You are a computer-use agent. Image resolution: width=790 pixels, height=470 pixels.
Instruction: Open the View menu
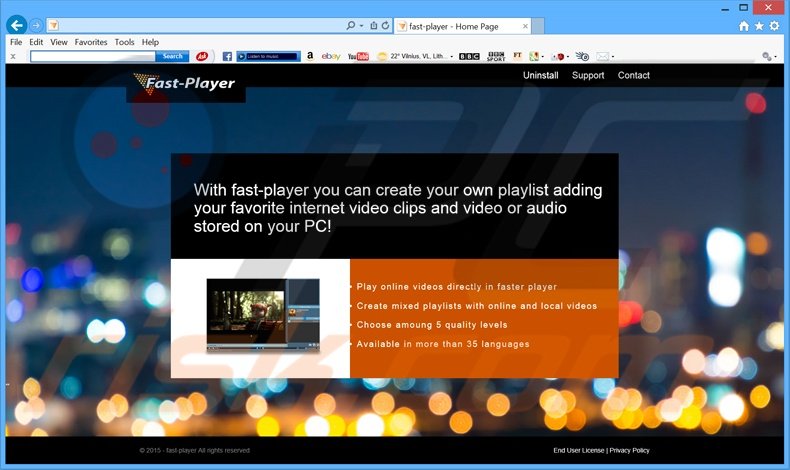click(x=59, y=42)
